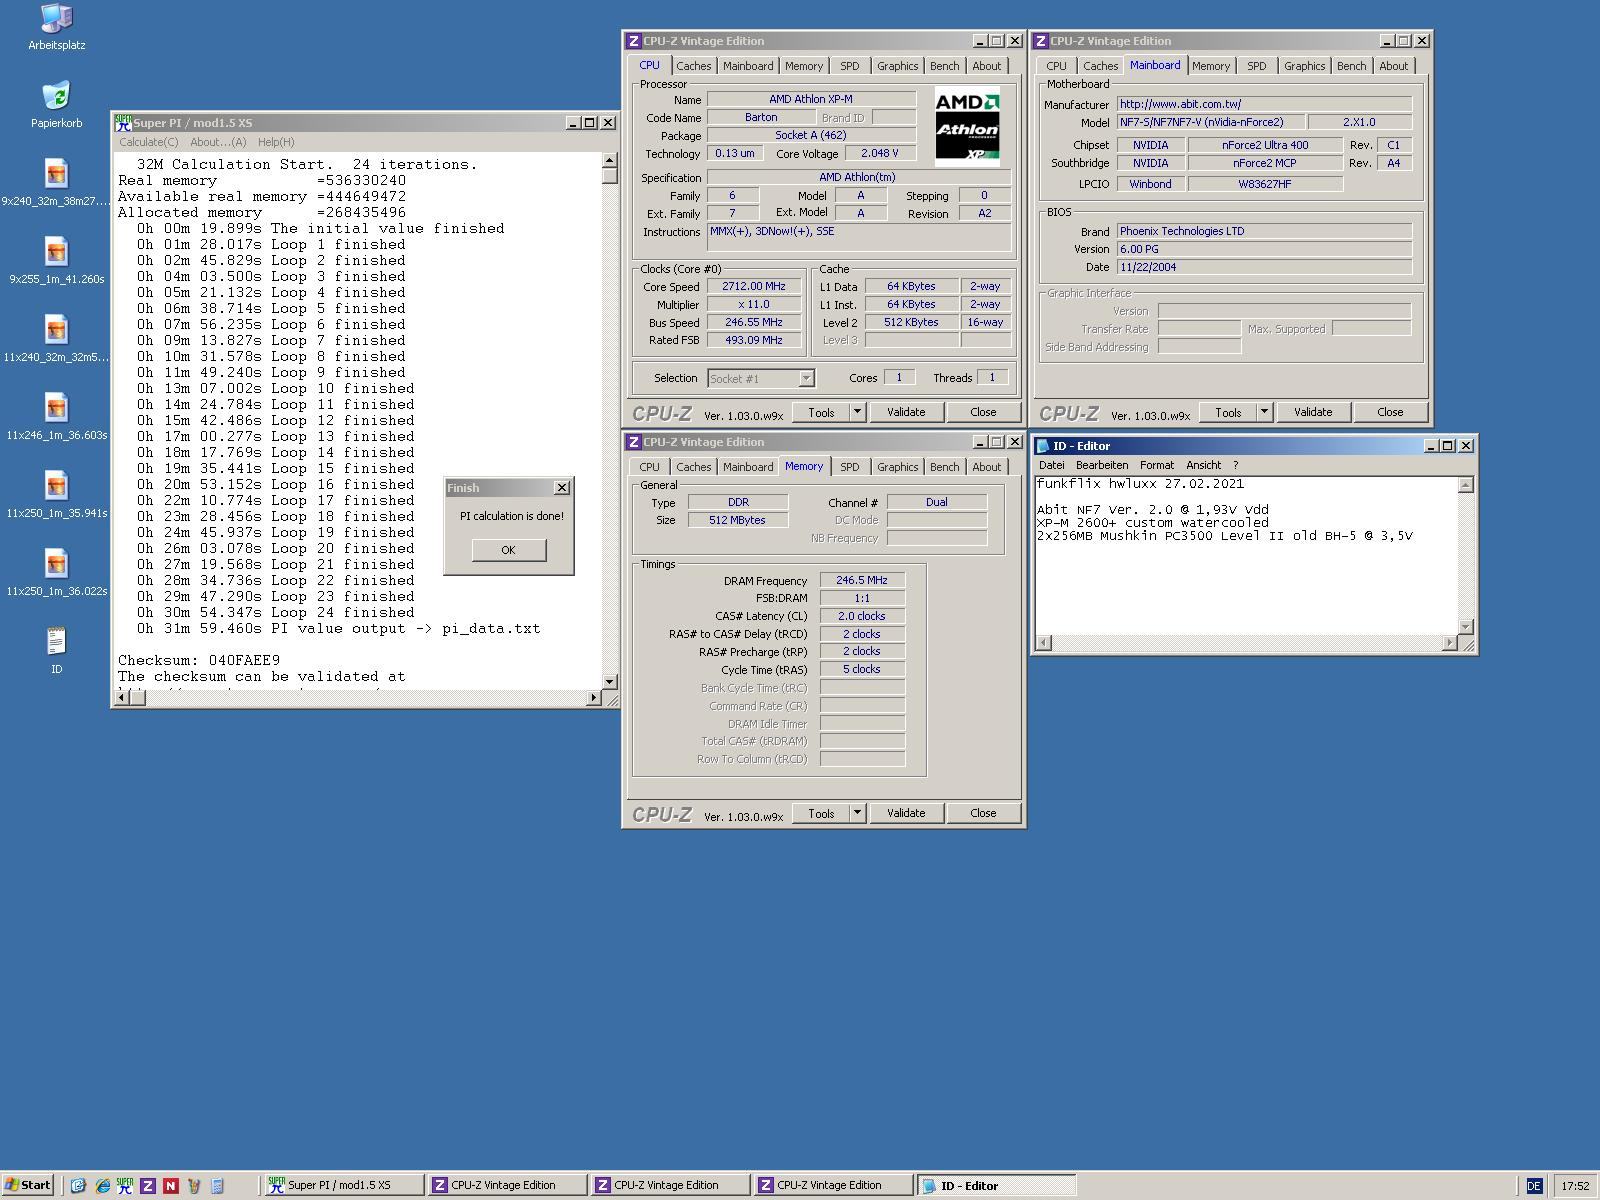Click the CPU-Z Memory window title icon
This screenshot has height=1200, width=1600.
(x=633, y=442)
